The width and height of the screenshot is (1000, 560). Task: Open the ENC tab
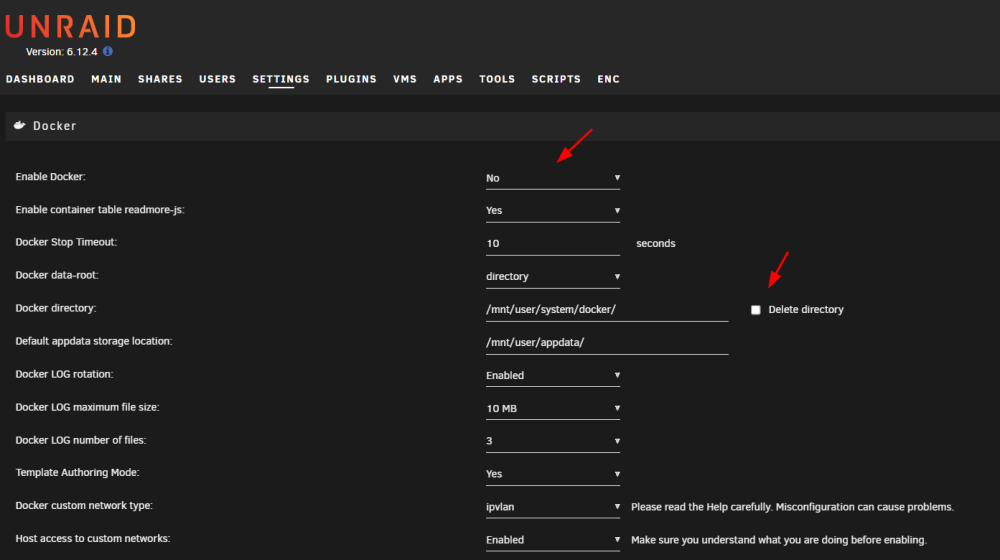608,79
